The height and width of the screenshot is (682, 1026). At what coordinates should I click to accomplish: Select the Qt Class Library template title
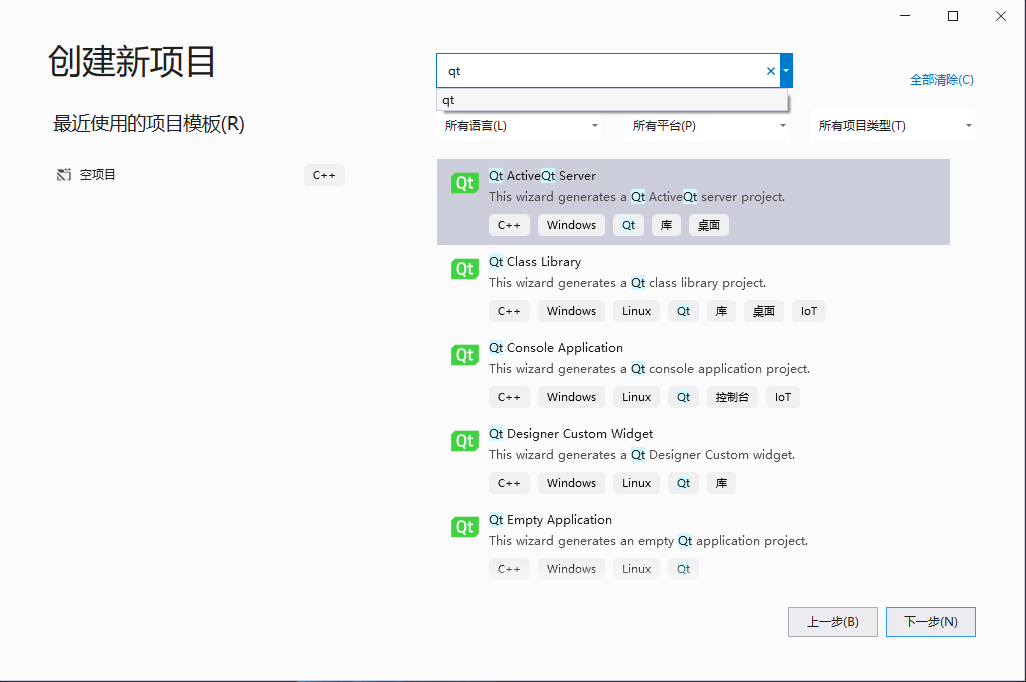point(535,262)
